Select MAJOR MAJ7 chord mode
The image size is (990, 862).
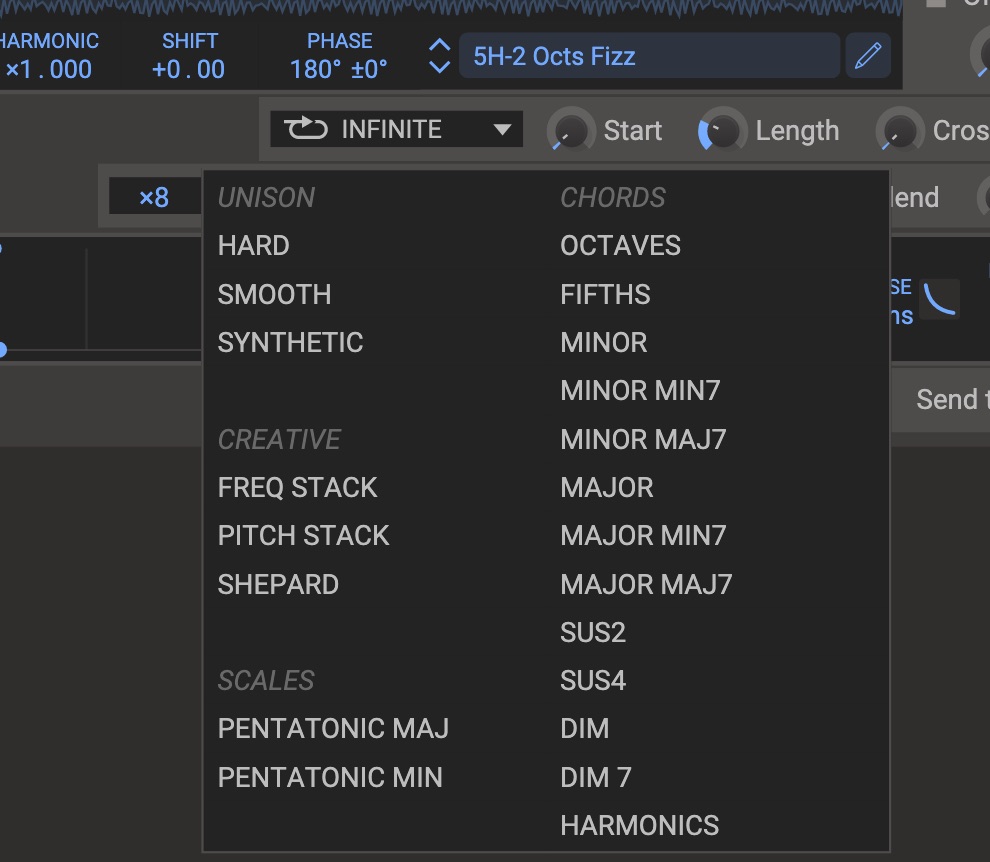coord(646,584)
